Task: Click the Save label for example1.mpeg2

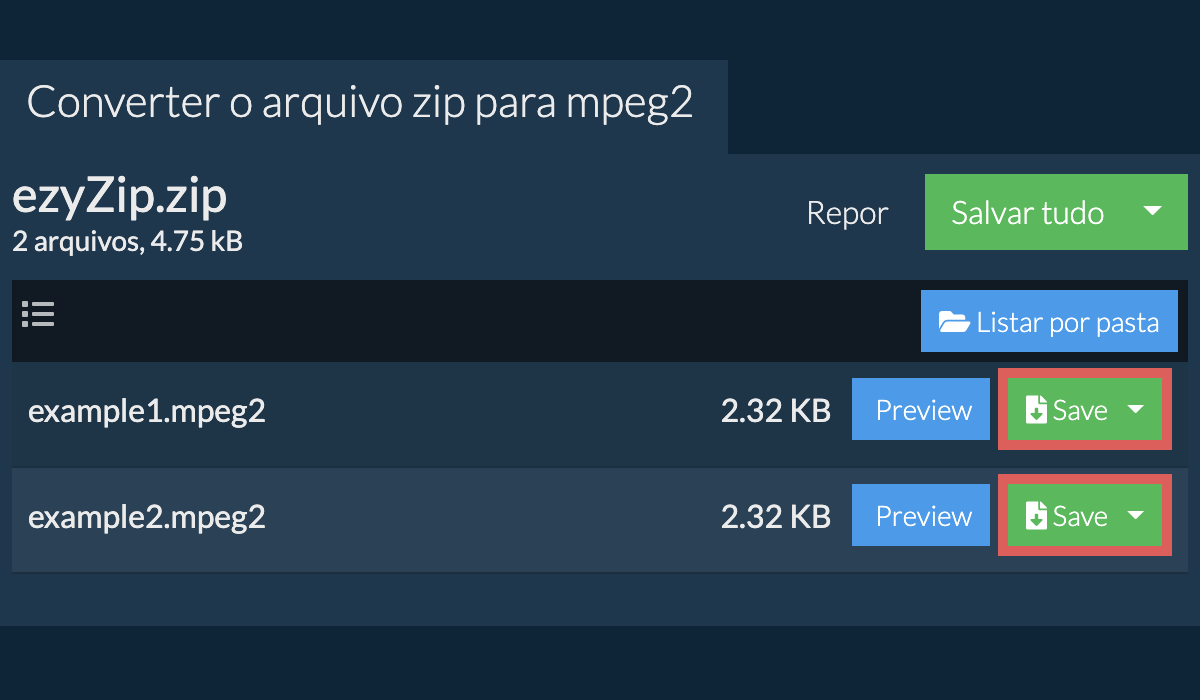Action: click(x=1080, y=410)
